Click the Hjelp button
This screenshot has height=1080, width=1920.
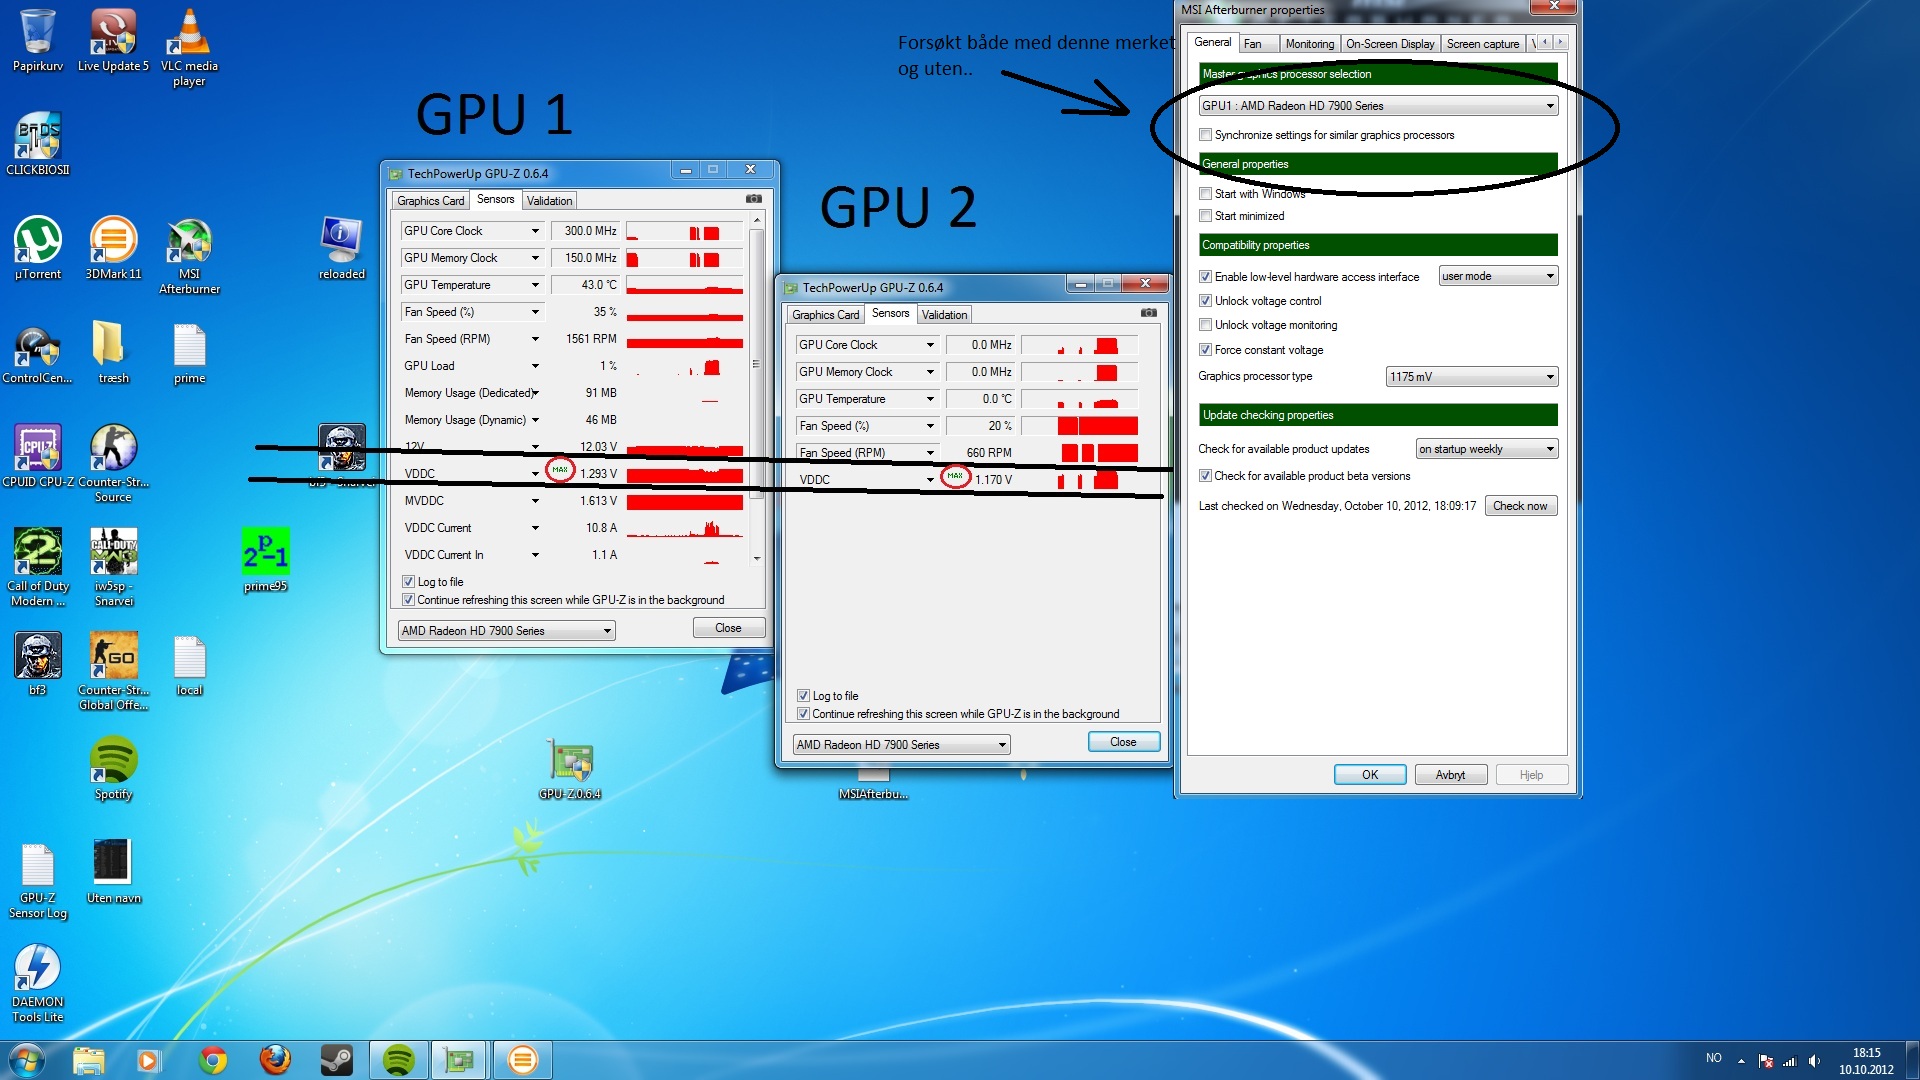pos(1531,775)
